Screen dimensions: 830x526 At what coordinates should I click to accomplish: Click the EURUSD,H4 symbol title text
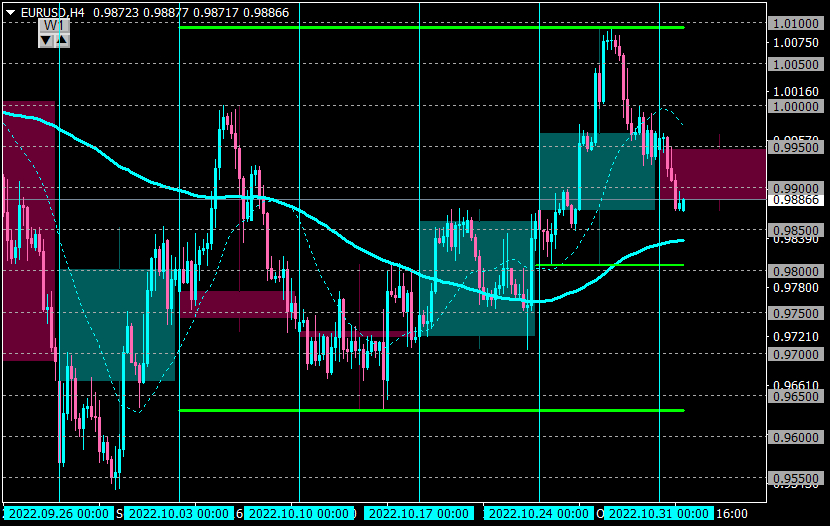pos(52,12)
